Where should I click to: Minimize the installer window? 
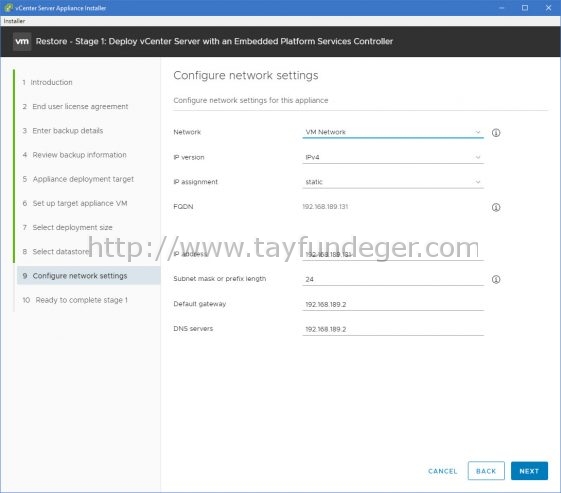point(502,8)
